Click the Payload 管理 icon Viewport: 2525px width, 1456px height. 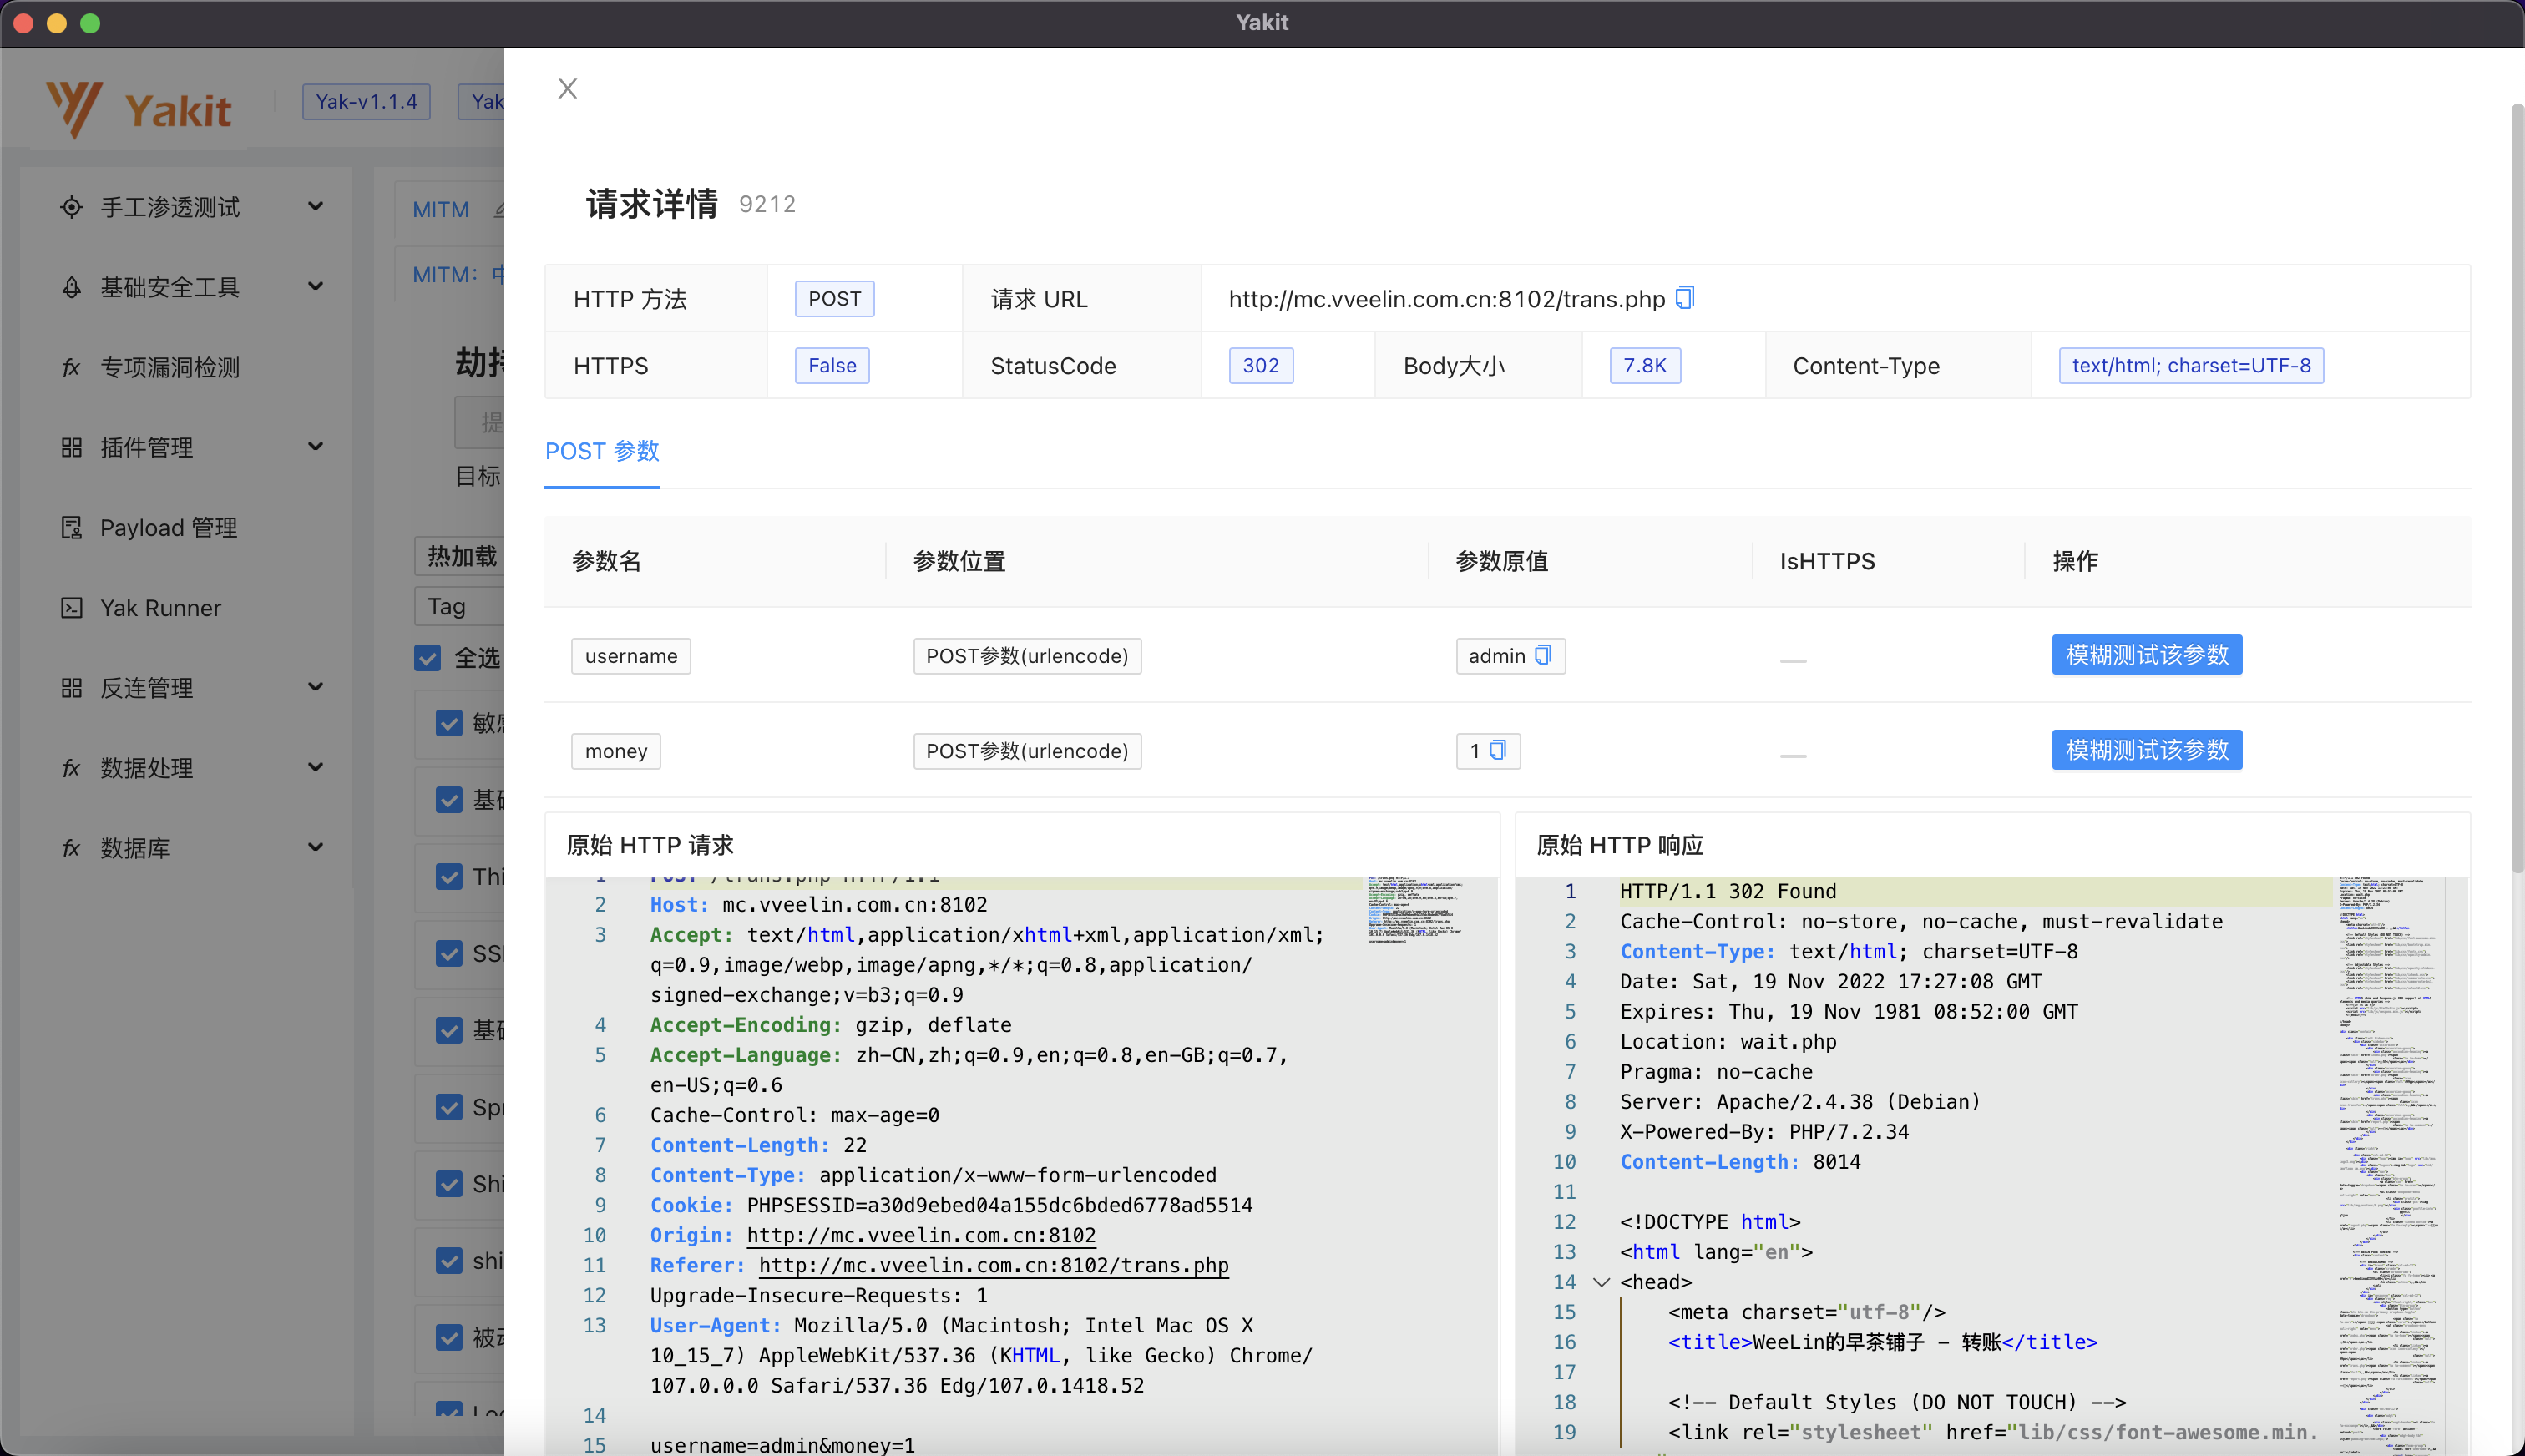(x=71, y=527)
